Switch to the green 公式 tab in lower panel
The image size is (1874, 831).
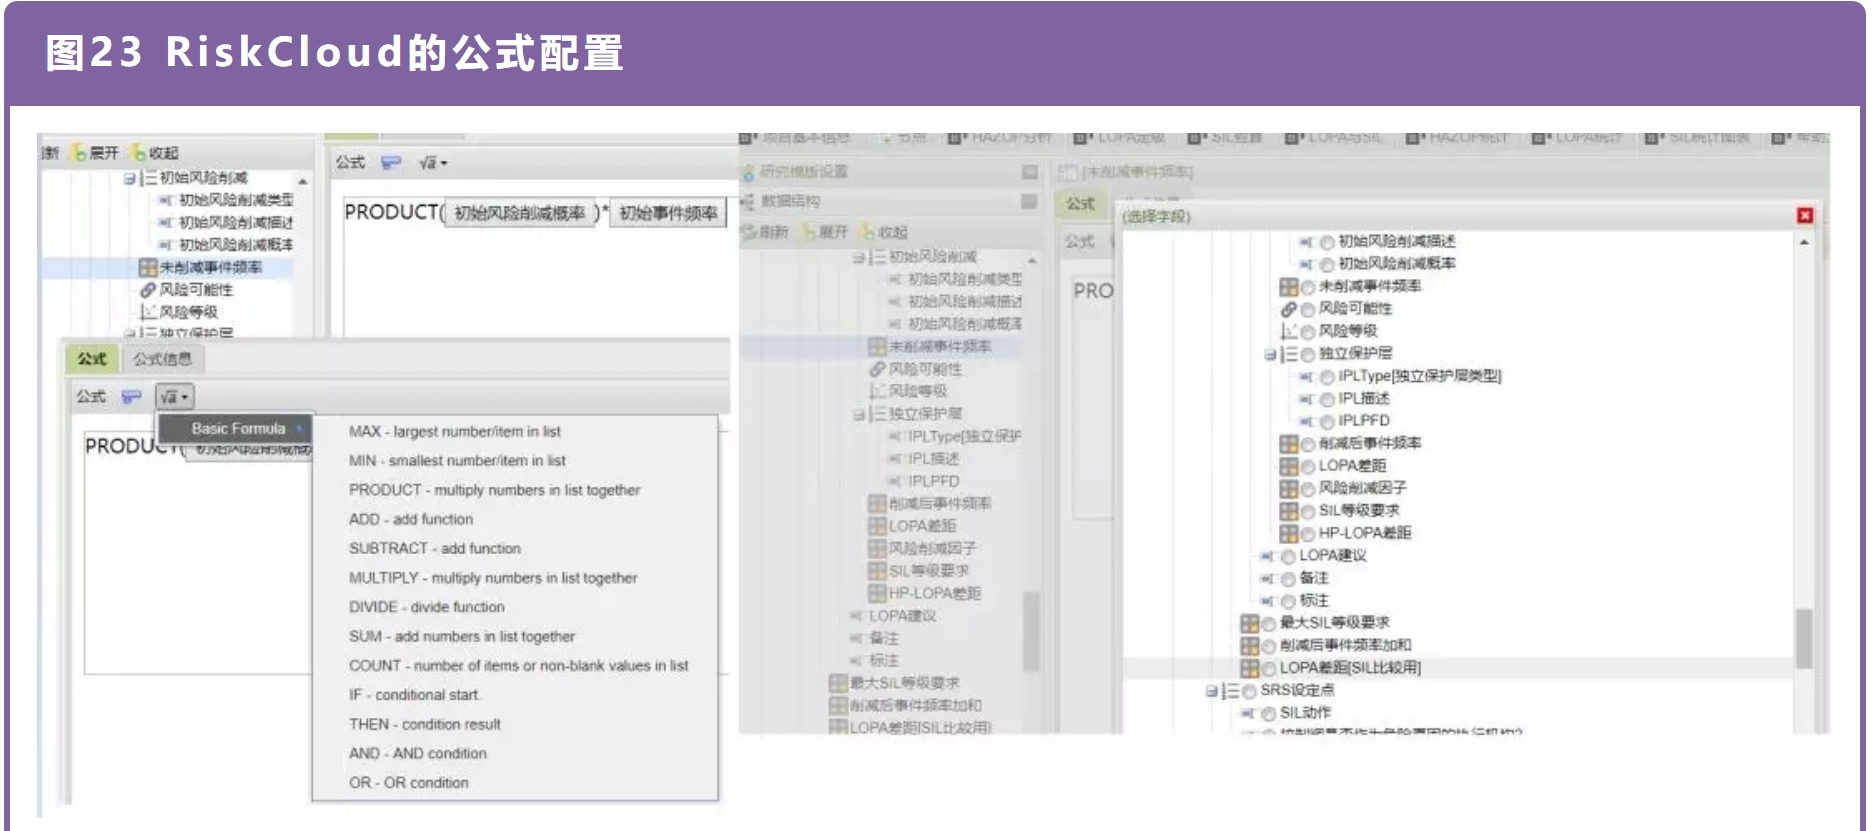coord(92,359)
